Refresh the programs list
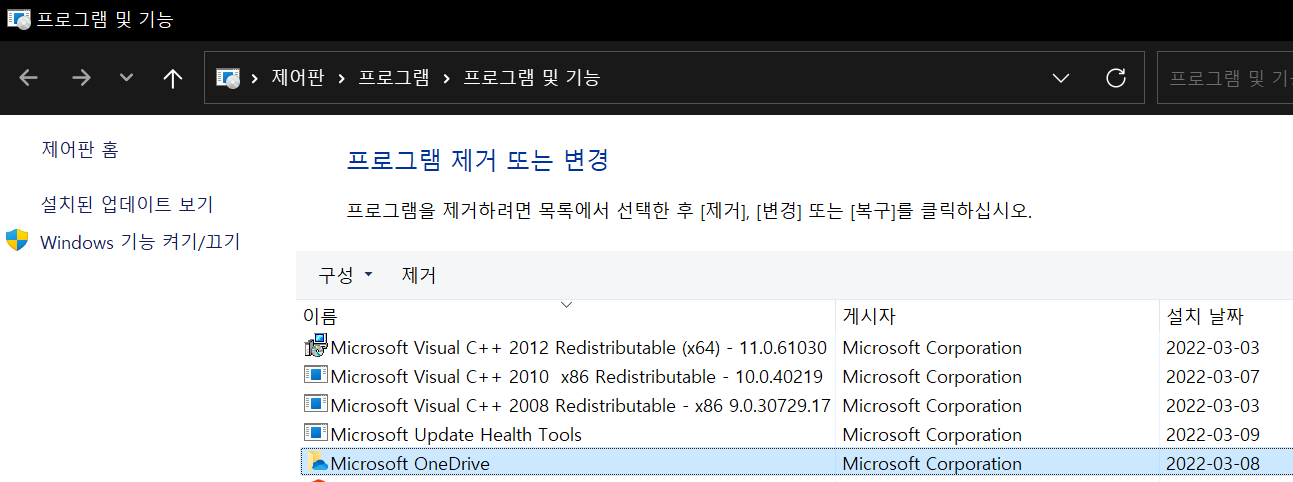This screenshot has width=1293, height=482. (x=1116, y=78)
